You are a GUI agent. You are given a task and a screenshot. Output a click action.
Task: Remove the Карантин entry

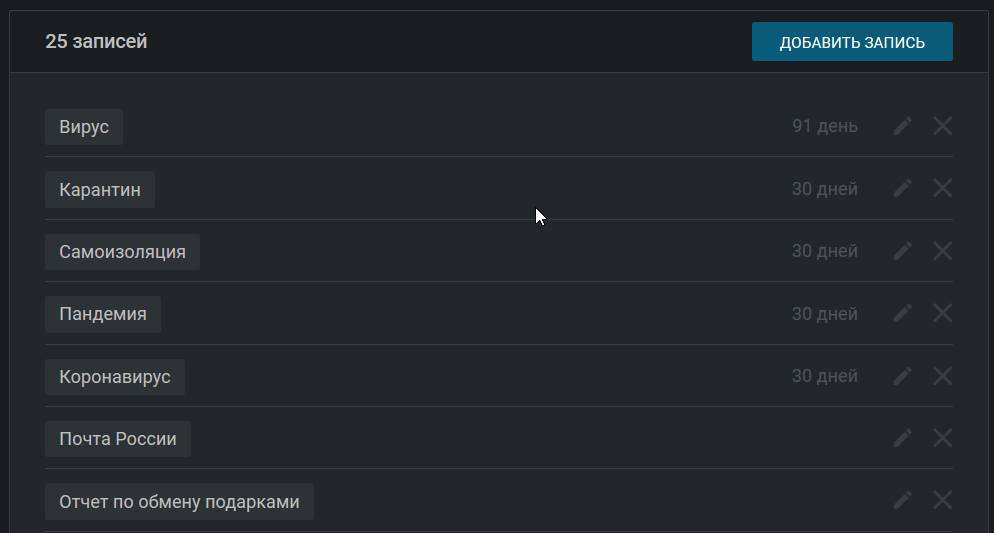[942, 188]
